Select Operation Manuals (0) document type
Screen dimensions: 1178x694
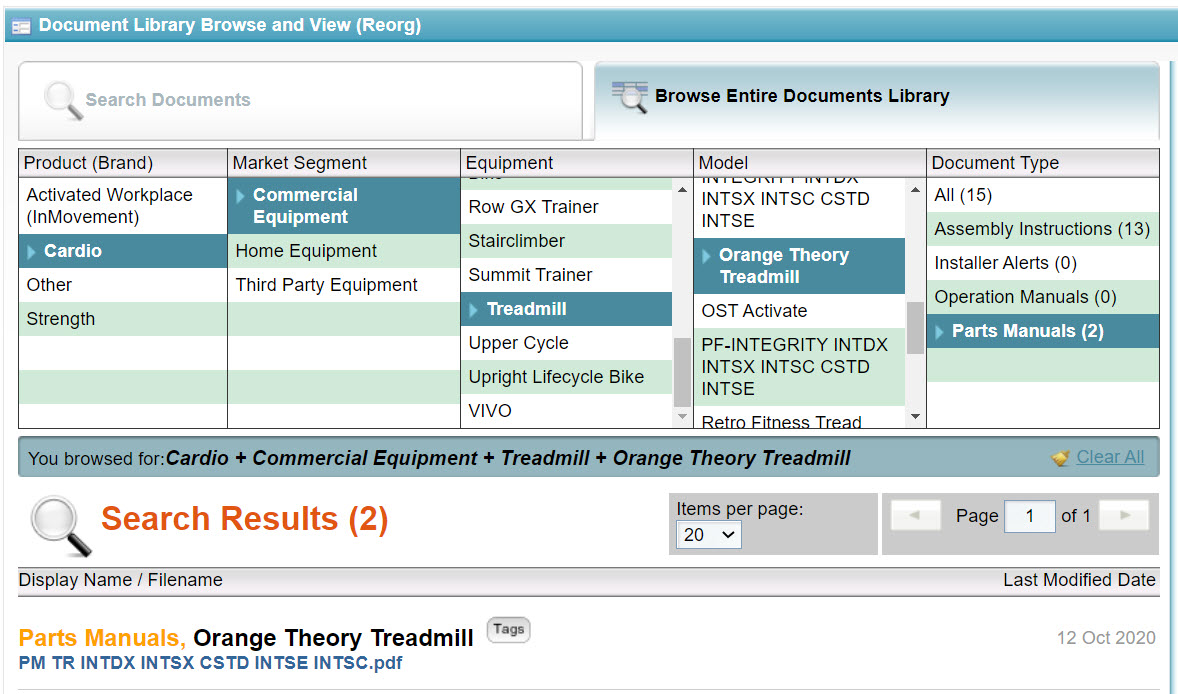[1043, 297]
